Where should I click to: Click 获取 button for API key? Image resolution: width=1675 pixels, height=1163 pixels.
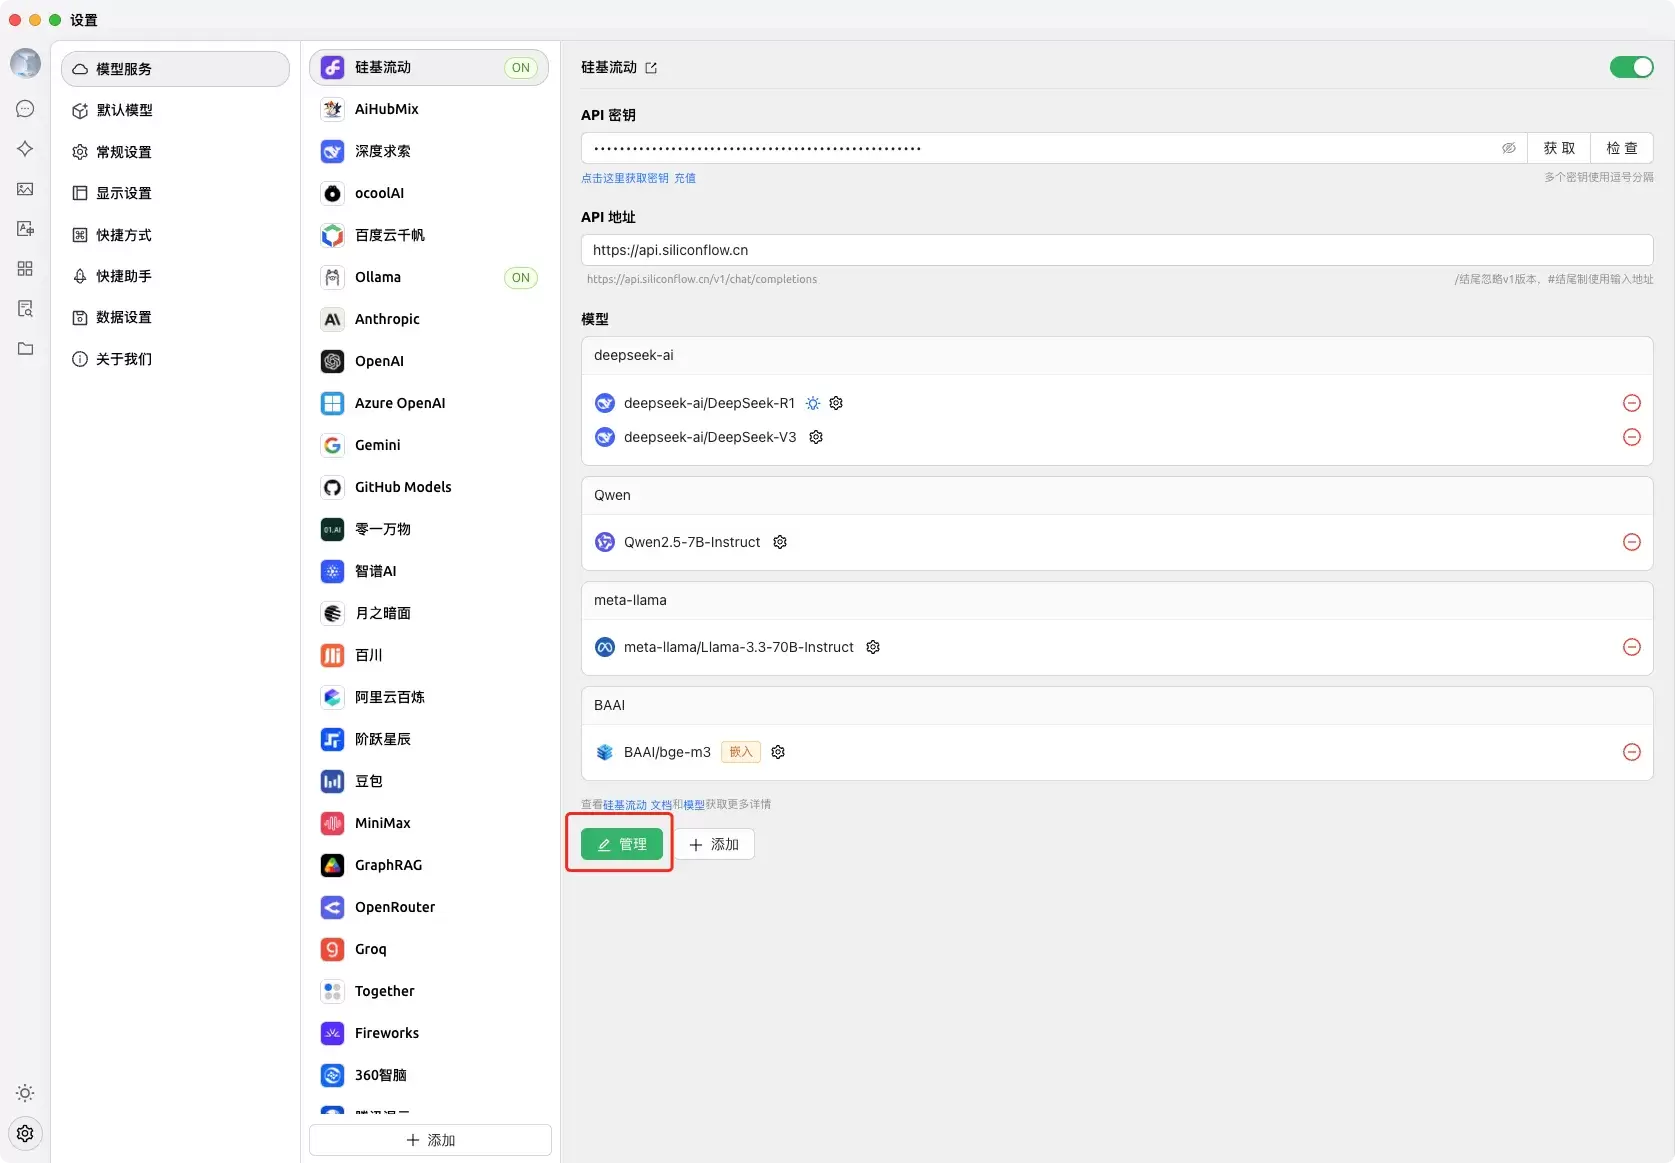(x=1559, y=148)
